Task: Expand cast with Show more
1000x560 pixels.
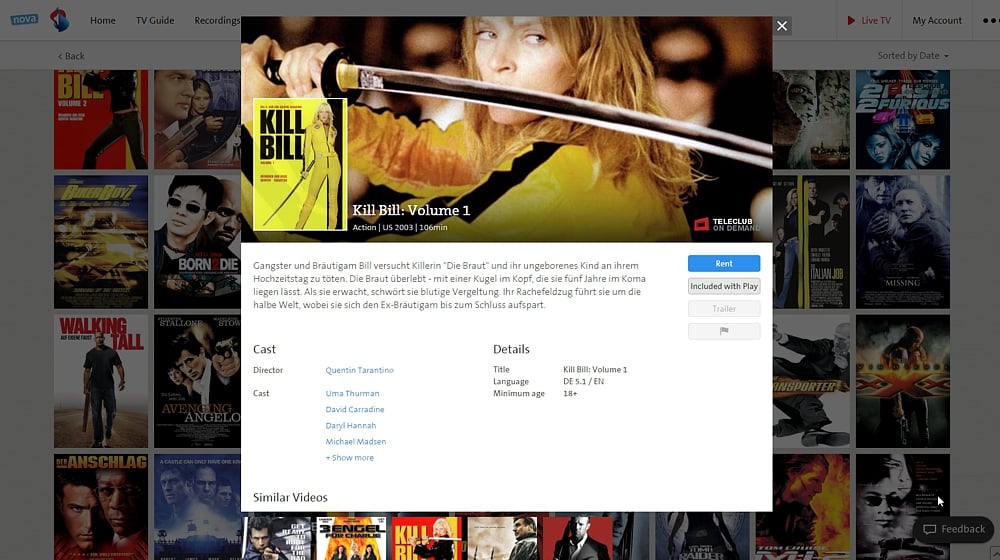Action: pos(349,457)
